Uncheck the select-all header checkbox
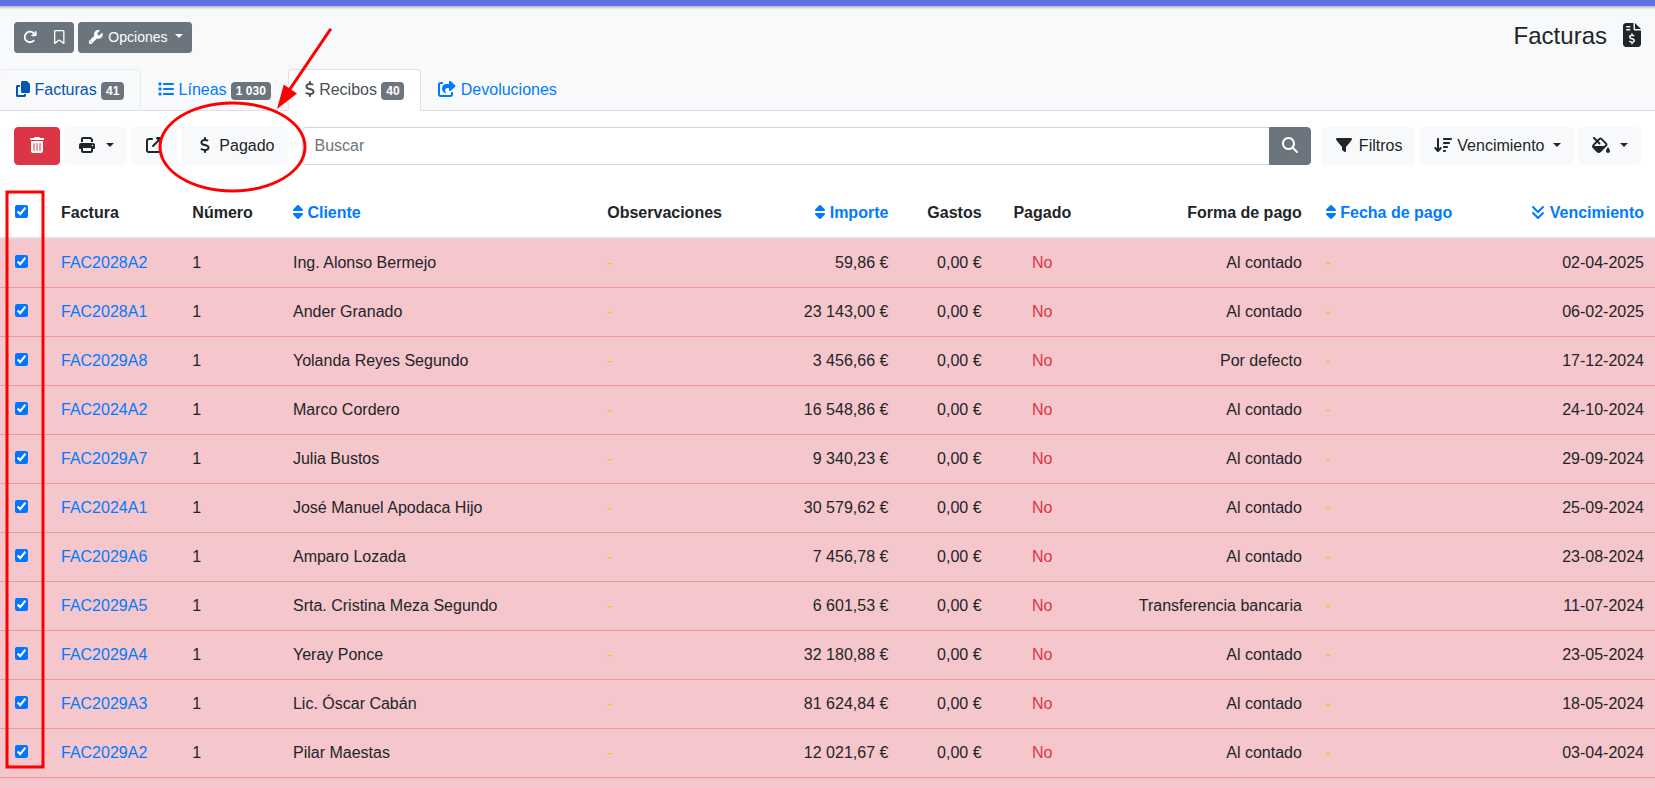Screen dimensions: 1655x788 (x=22, y=212)
